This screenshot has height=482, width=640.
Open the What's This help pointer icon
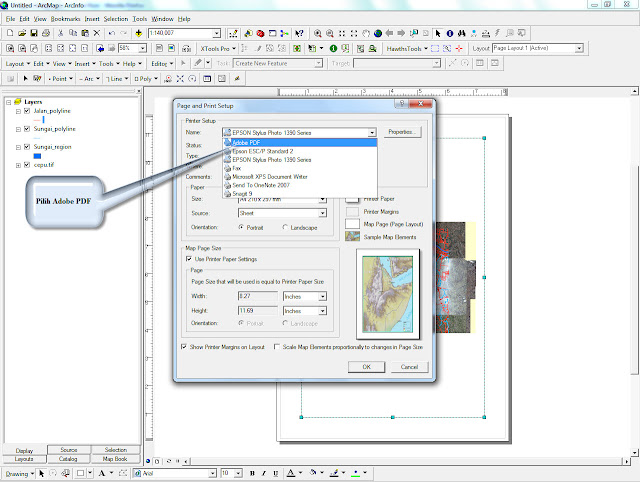(299, 33)
